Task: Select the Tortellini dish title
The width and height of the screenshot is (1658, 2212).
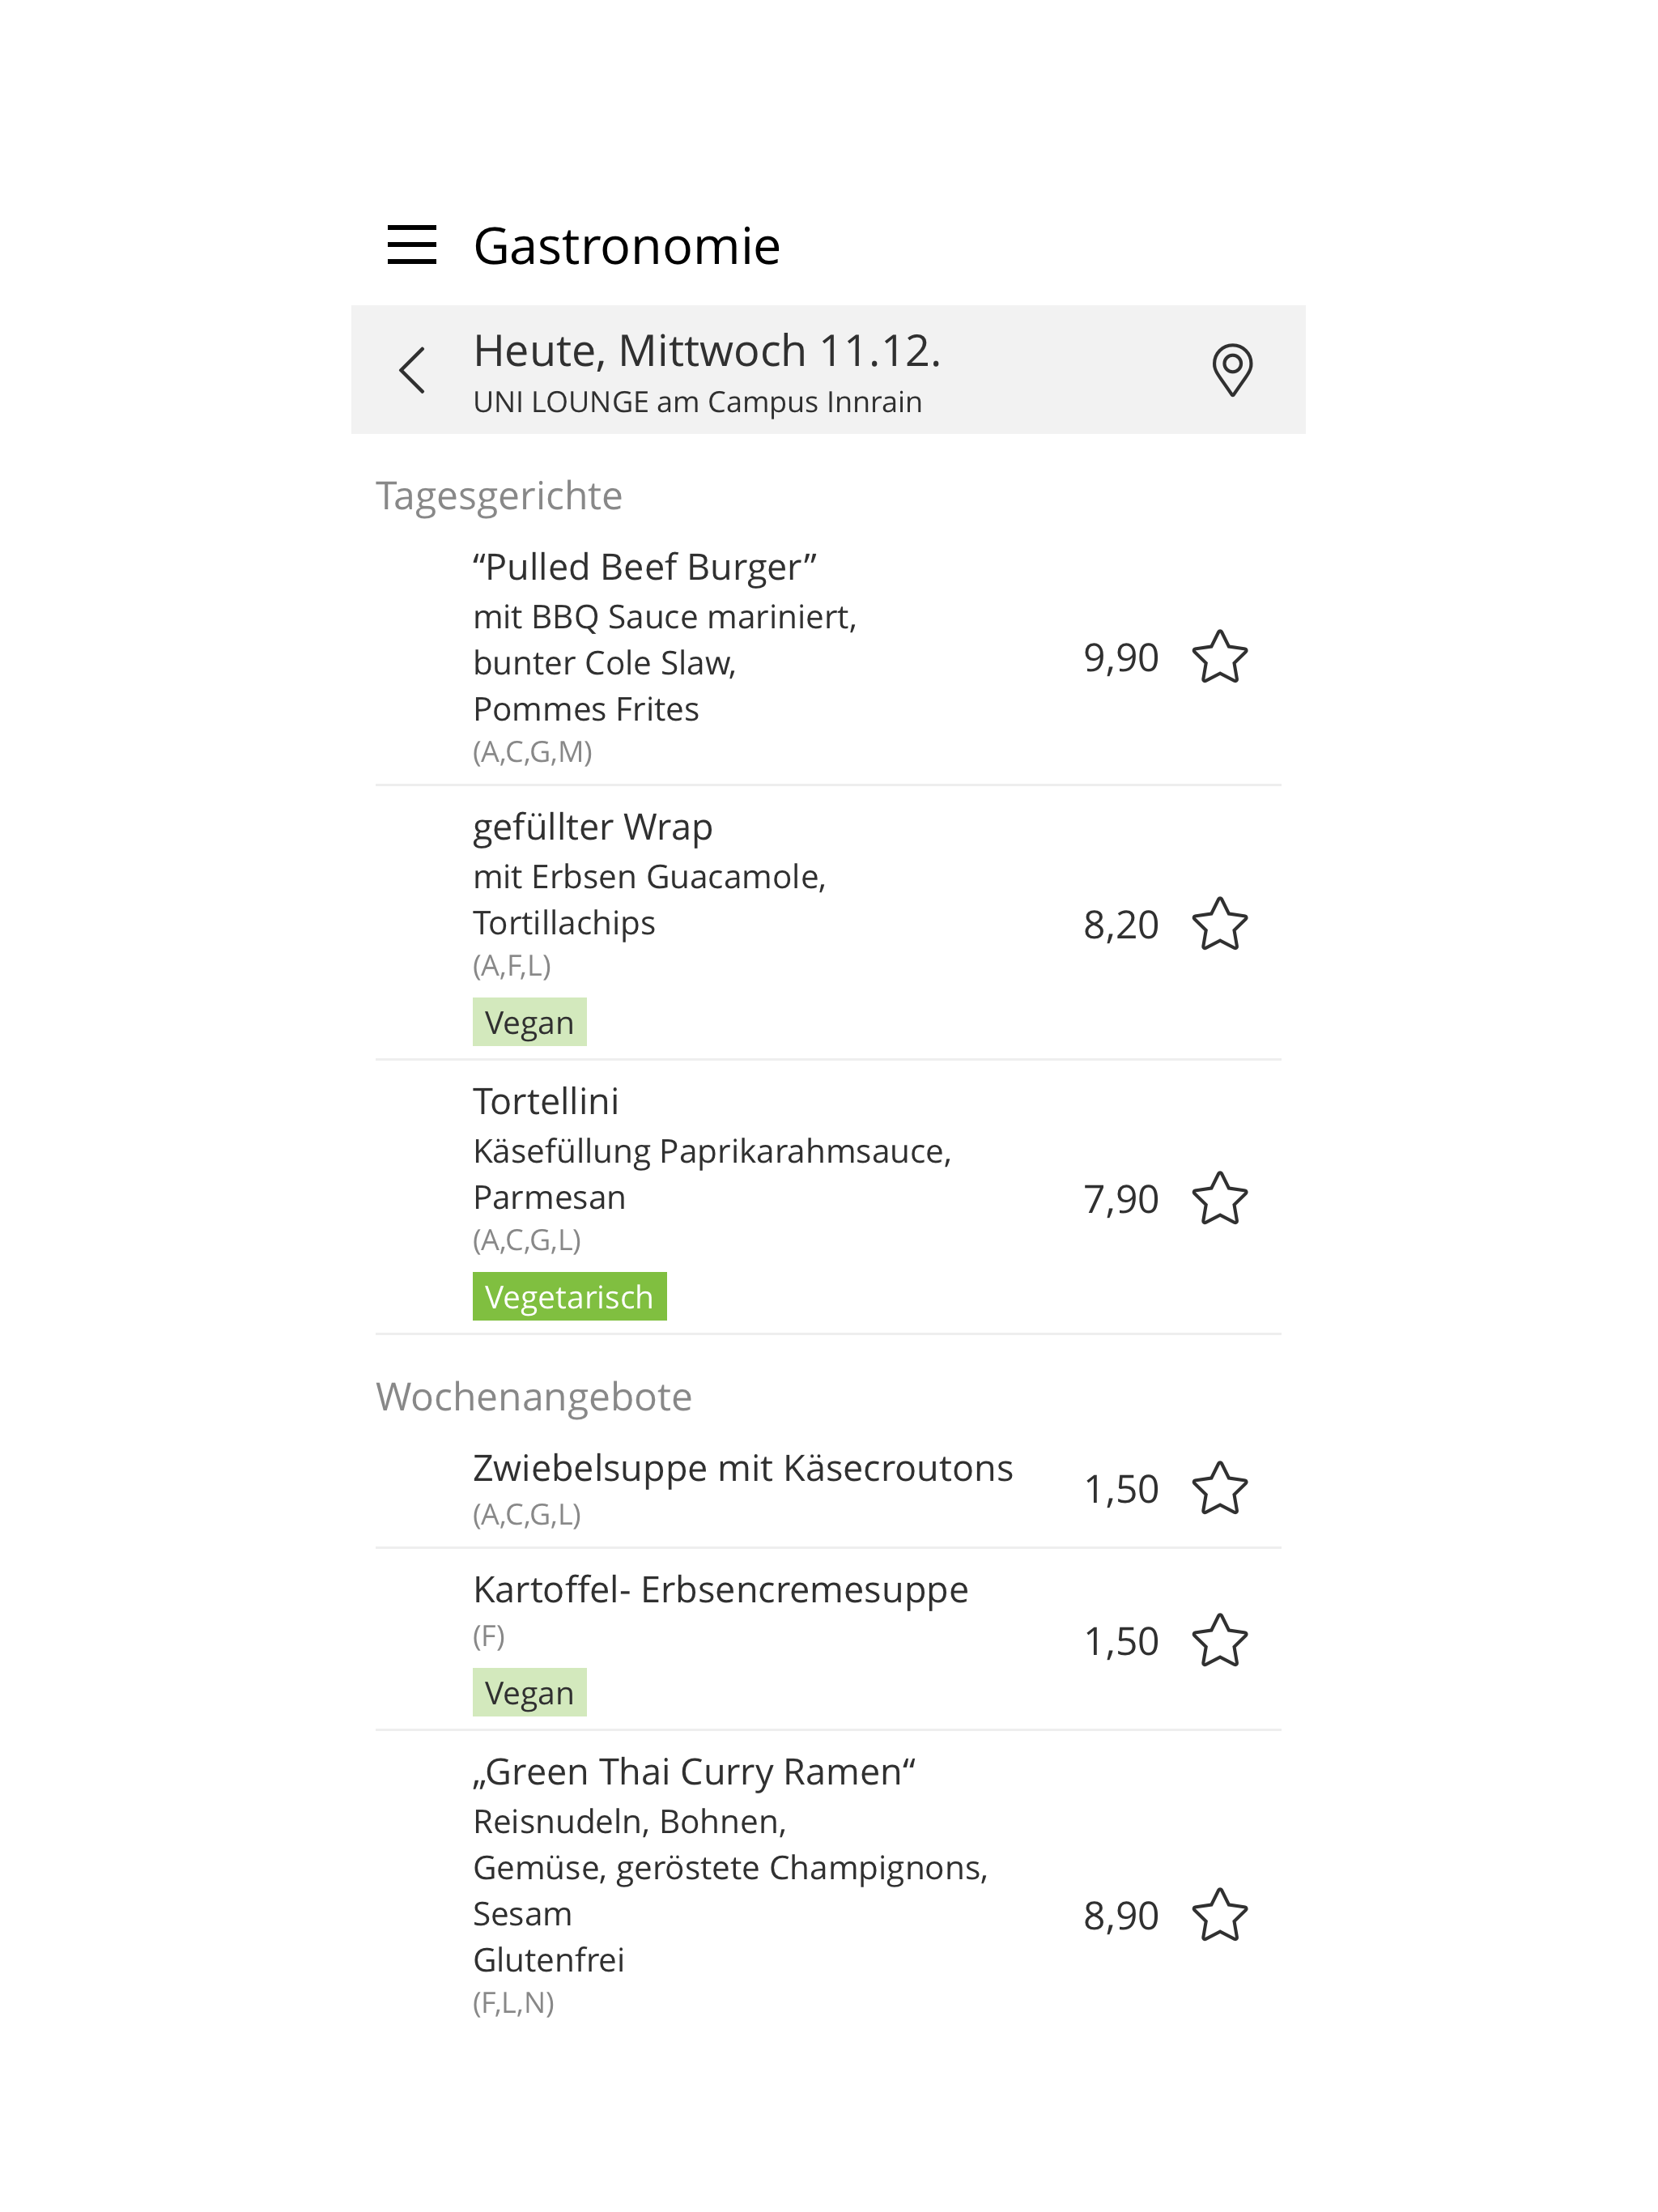Action: (x=546, y=1101)
